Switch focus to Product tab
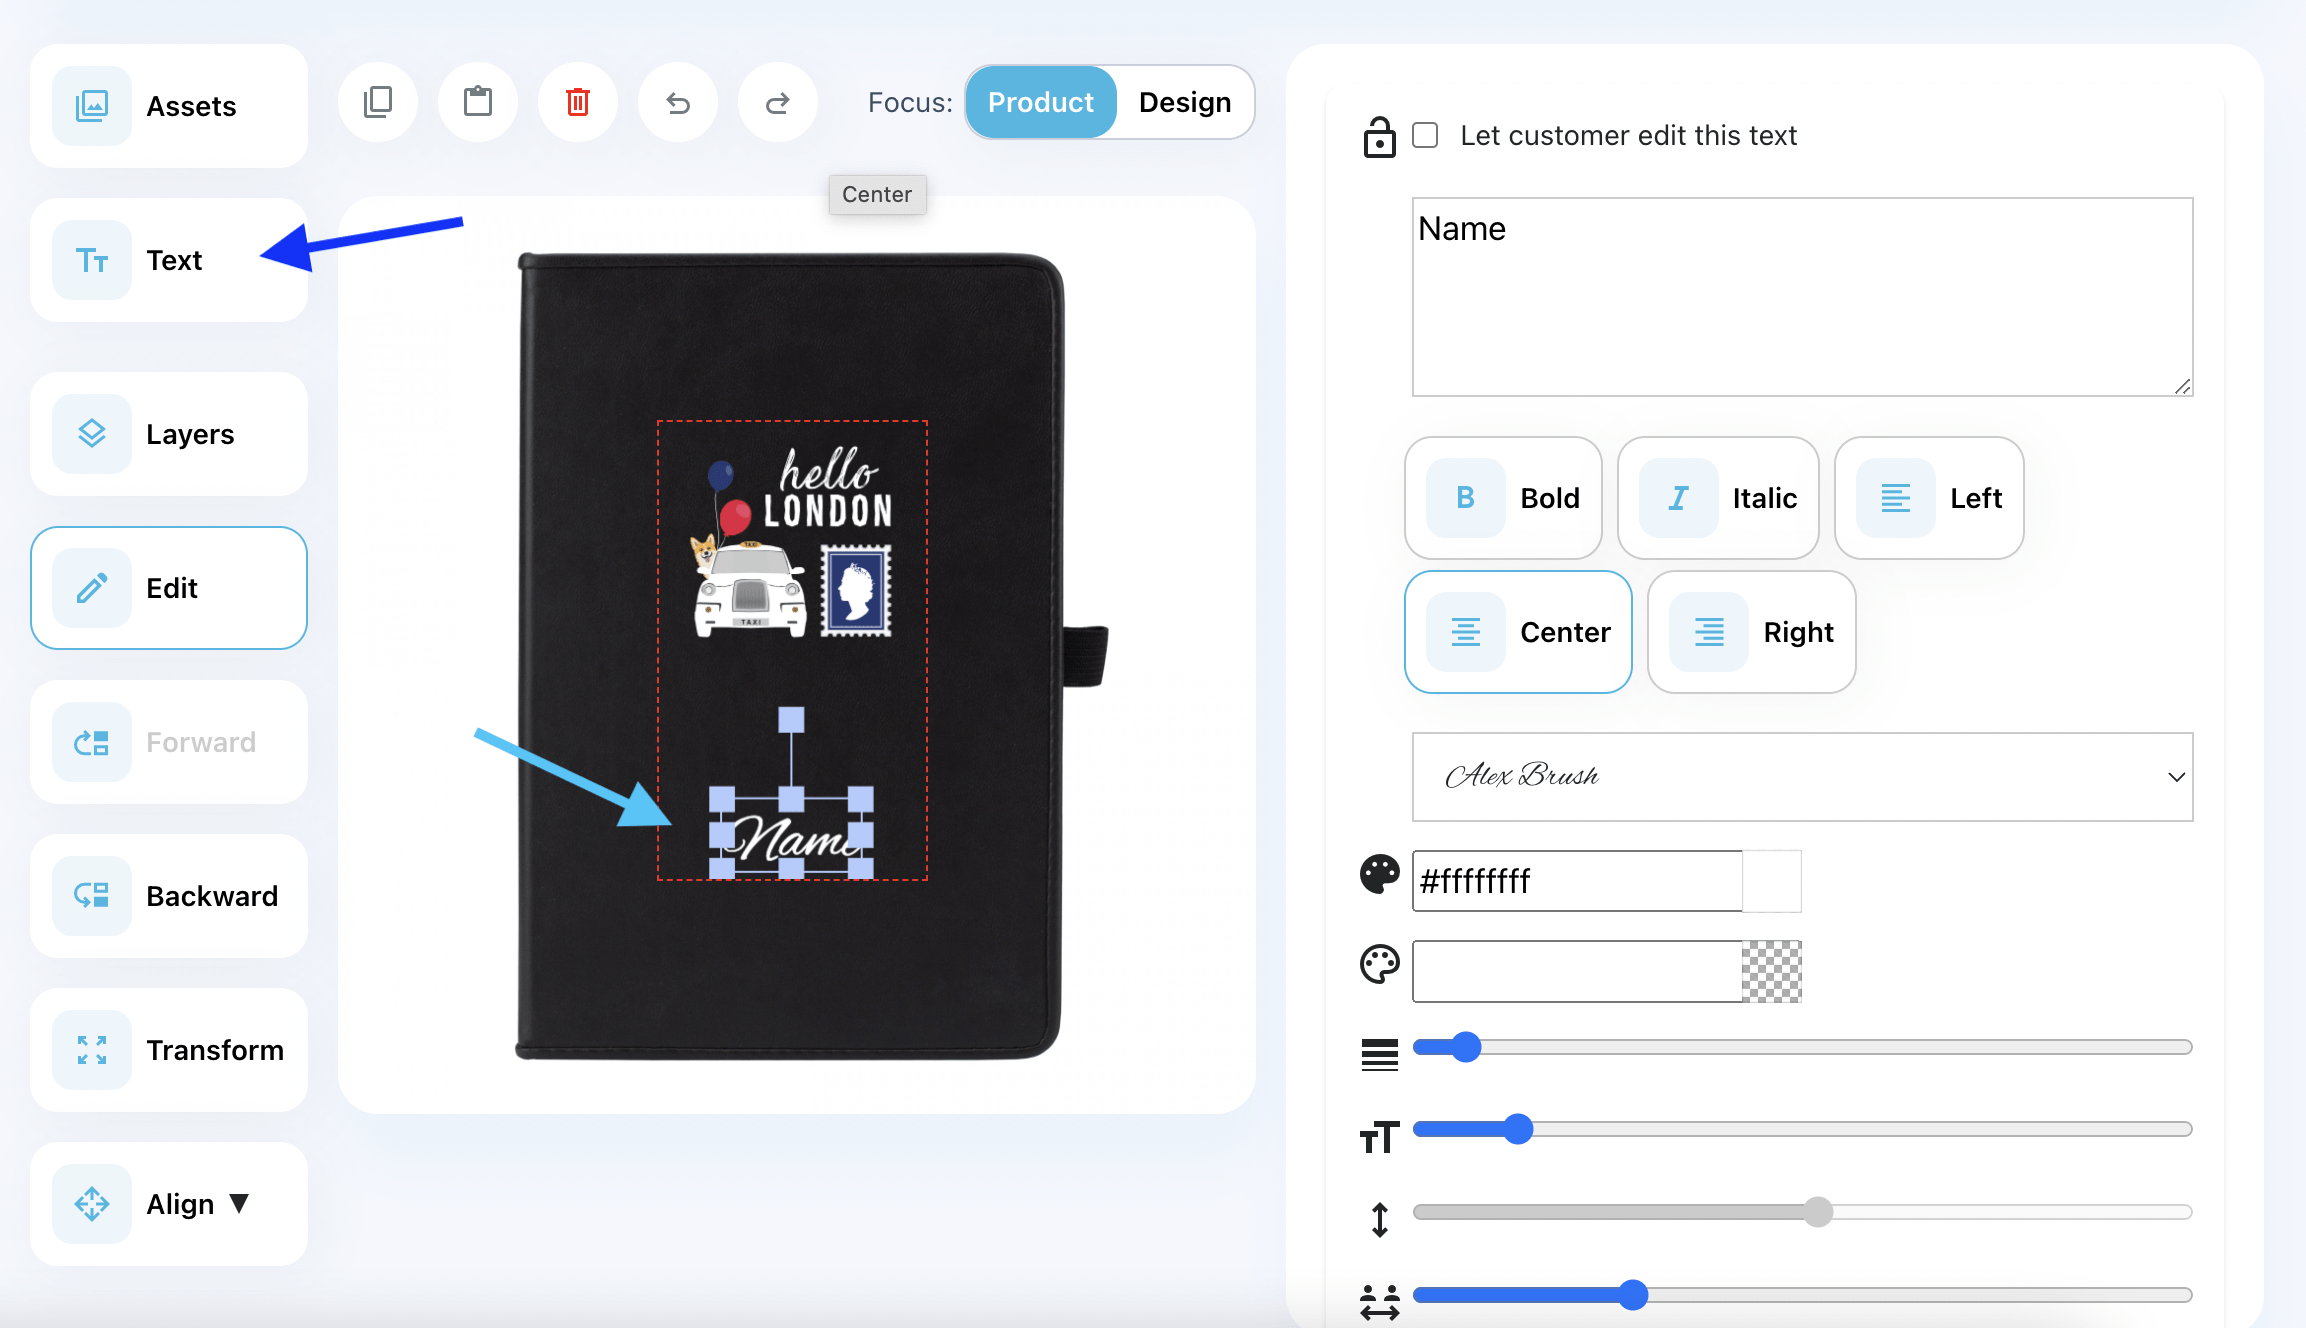2306x1328 pixels. tap(1040, 102)
